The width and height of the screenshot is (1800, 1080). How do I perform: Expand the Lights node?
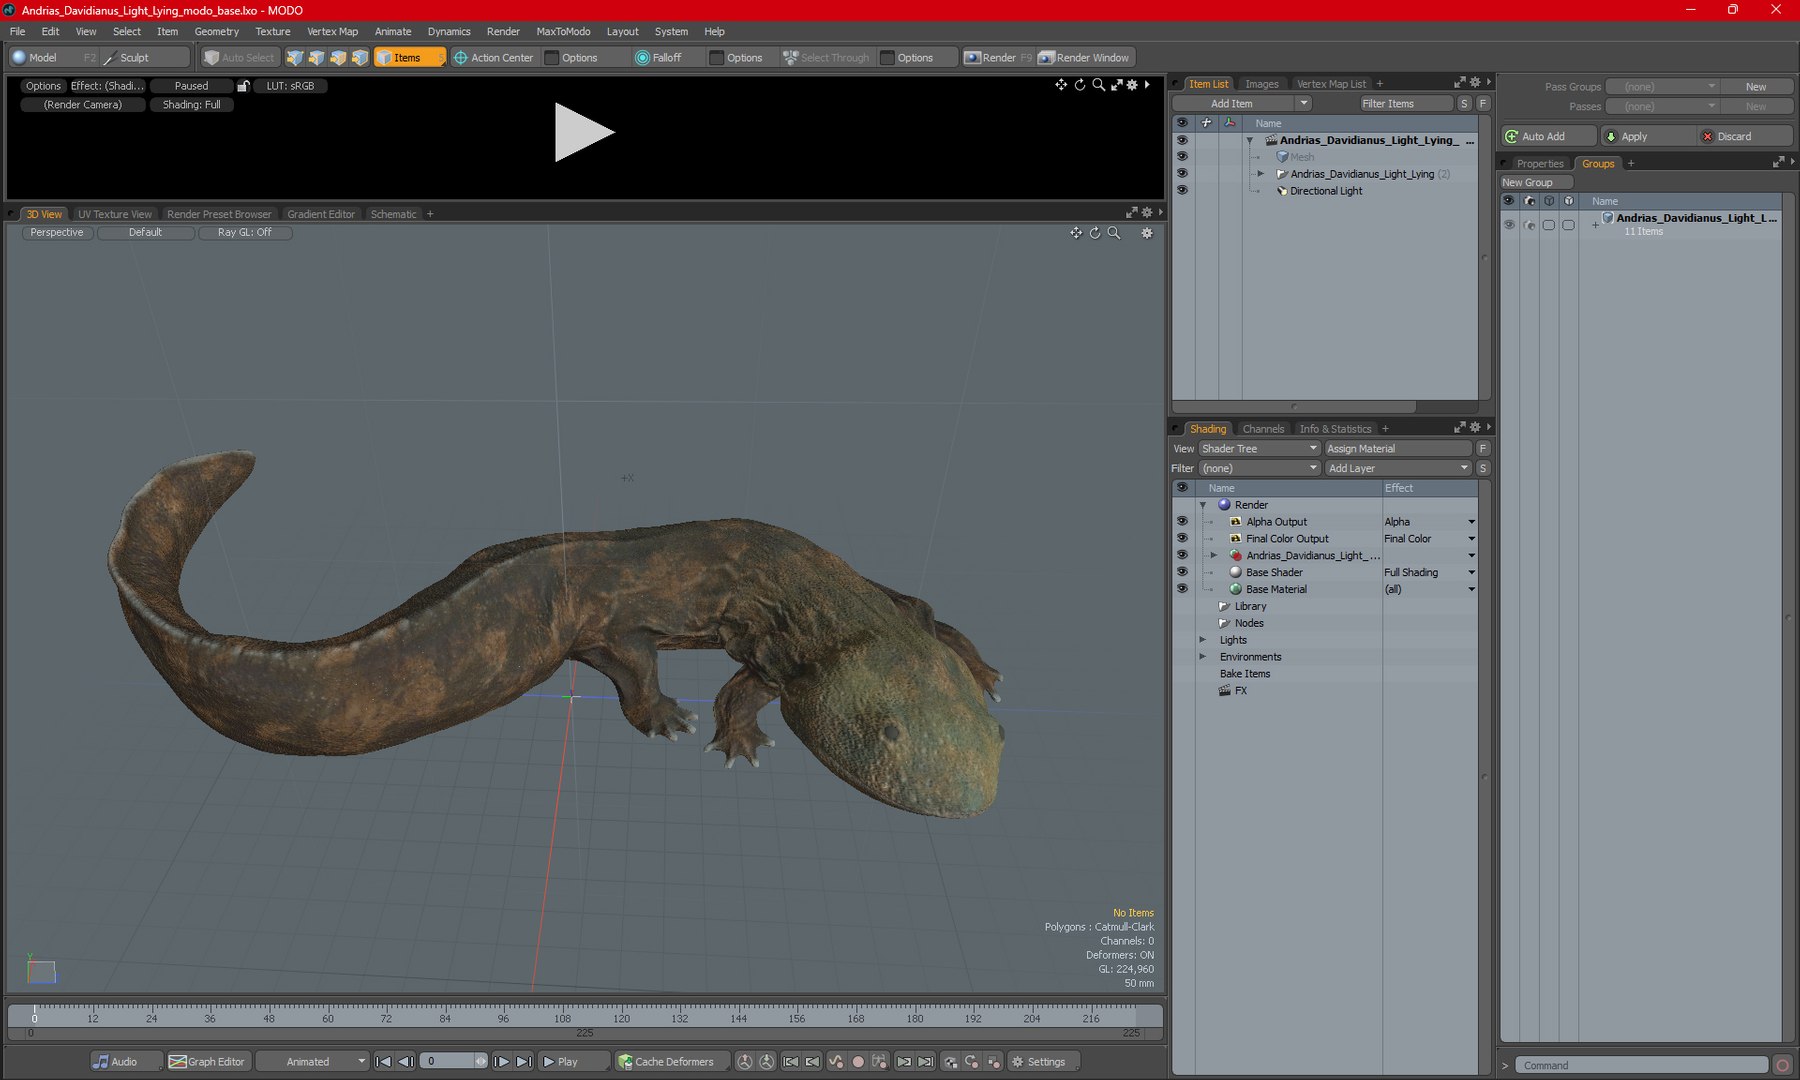tap(1203, 640)
